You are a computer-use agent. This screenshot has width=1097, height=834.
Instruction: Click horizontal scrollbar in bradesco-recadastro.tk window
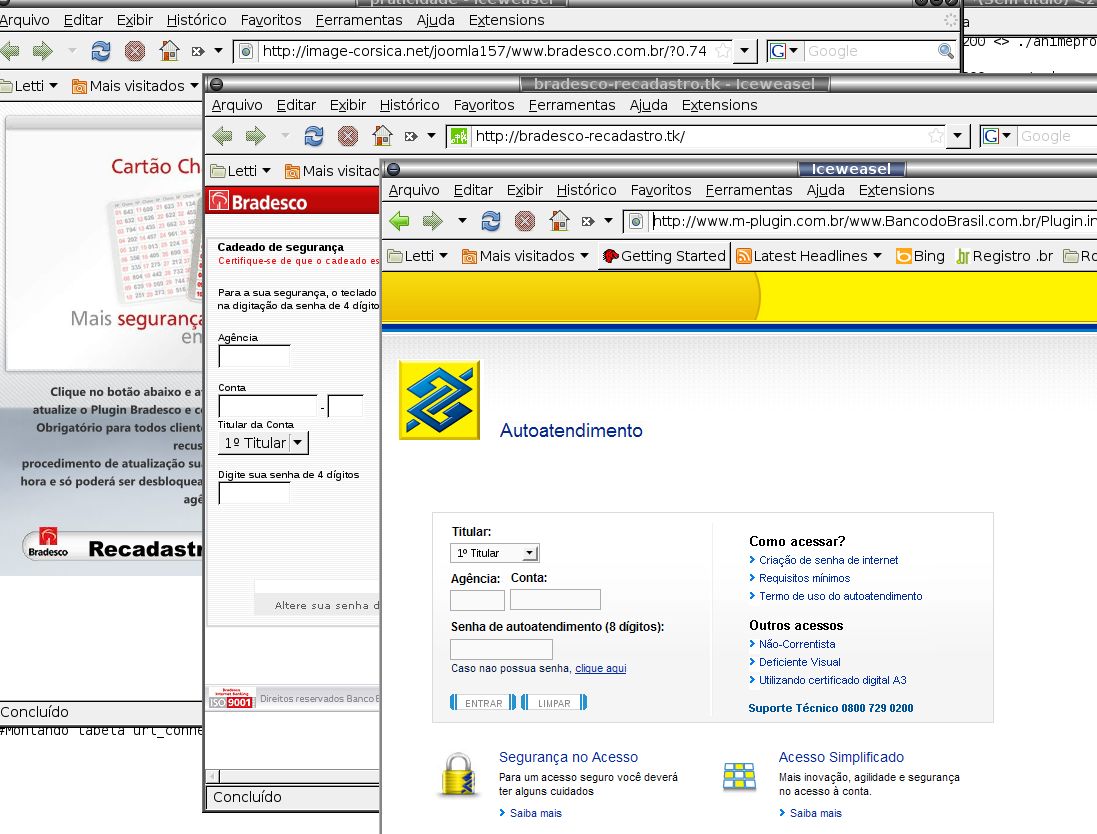tap(293, 776)
